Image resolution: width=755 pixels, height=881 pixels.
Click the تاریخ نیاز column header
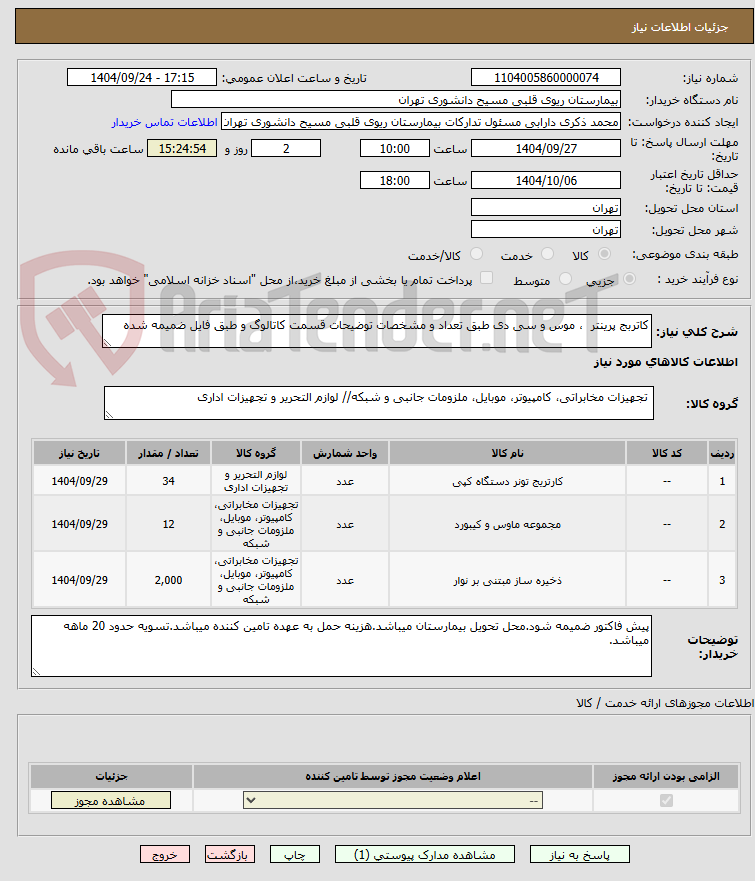tap(79, 453)
